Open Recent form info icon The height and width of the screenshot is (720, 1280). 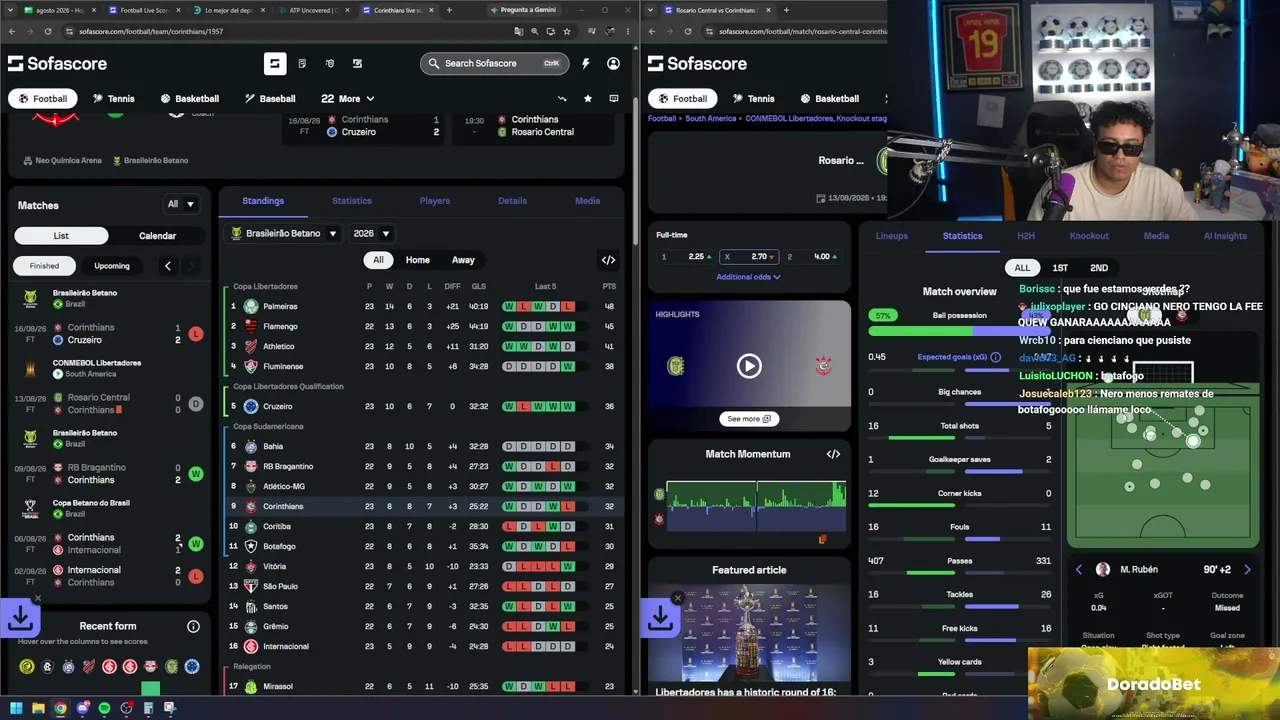(193, 626)
